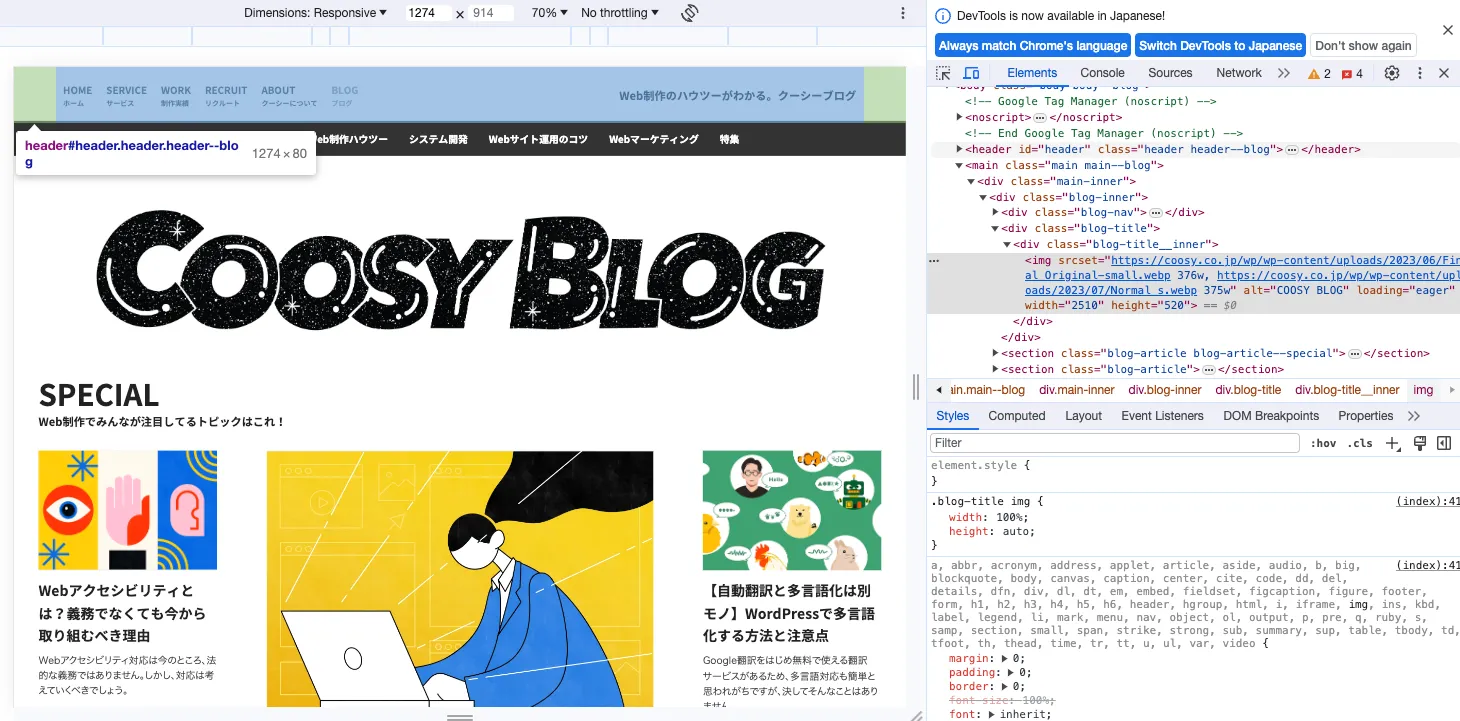Open DevTools settings gear
1460x721 pixels.
pos(1392,73)
